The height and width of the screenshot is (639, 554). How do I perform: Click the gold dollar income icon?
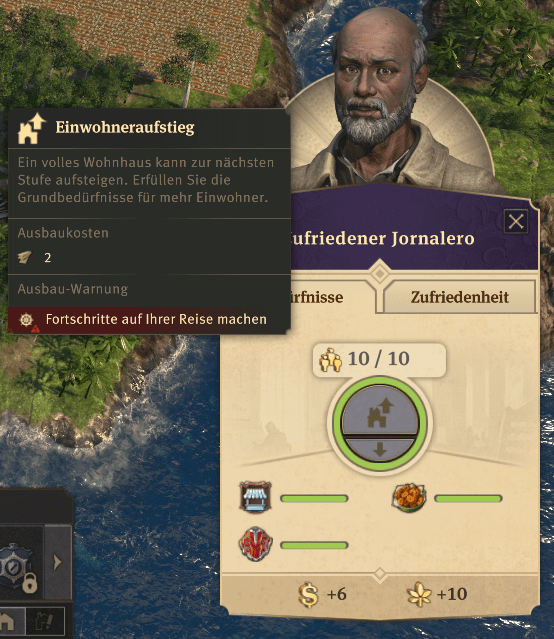[x=308, y=595]
